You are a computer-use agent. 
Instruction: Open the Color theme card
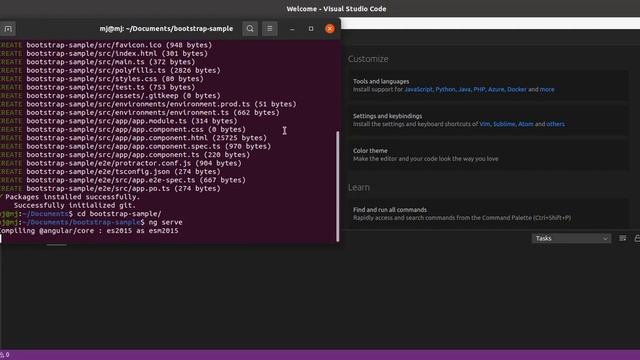pyautogui.click(x=488, y=155)
